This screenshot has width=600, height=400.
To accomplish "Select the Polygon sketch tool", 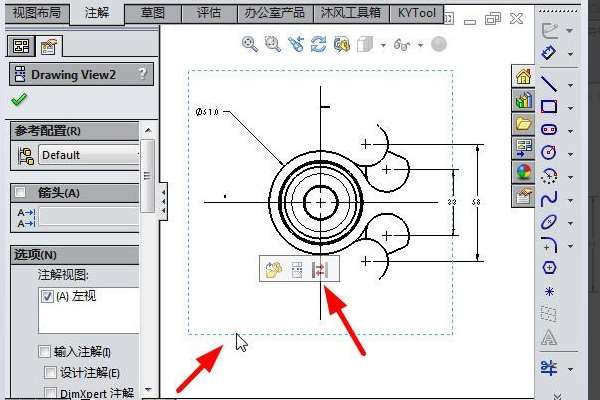I will coord(549,268).
